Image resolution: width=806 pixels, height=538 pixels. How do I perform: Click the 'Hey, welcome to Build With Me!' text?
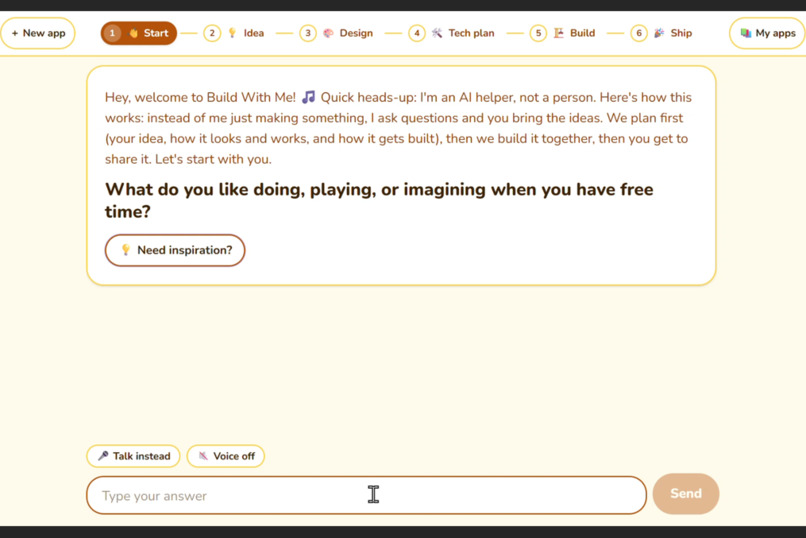tap(200, 98)
